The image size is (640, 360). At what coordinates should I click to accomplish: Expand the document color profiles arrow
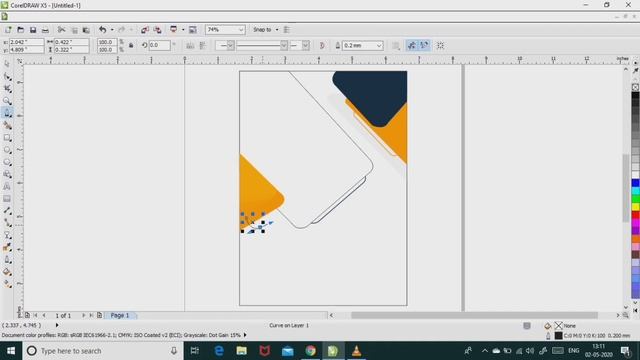click(245, 335)
